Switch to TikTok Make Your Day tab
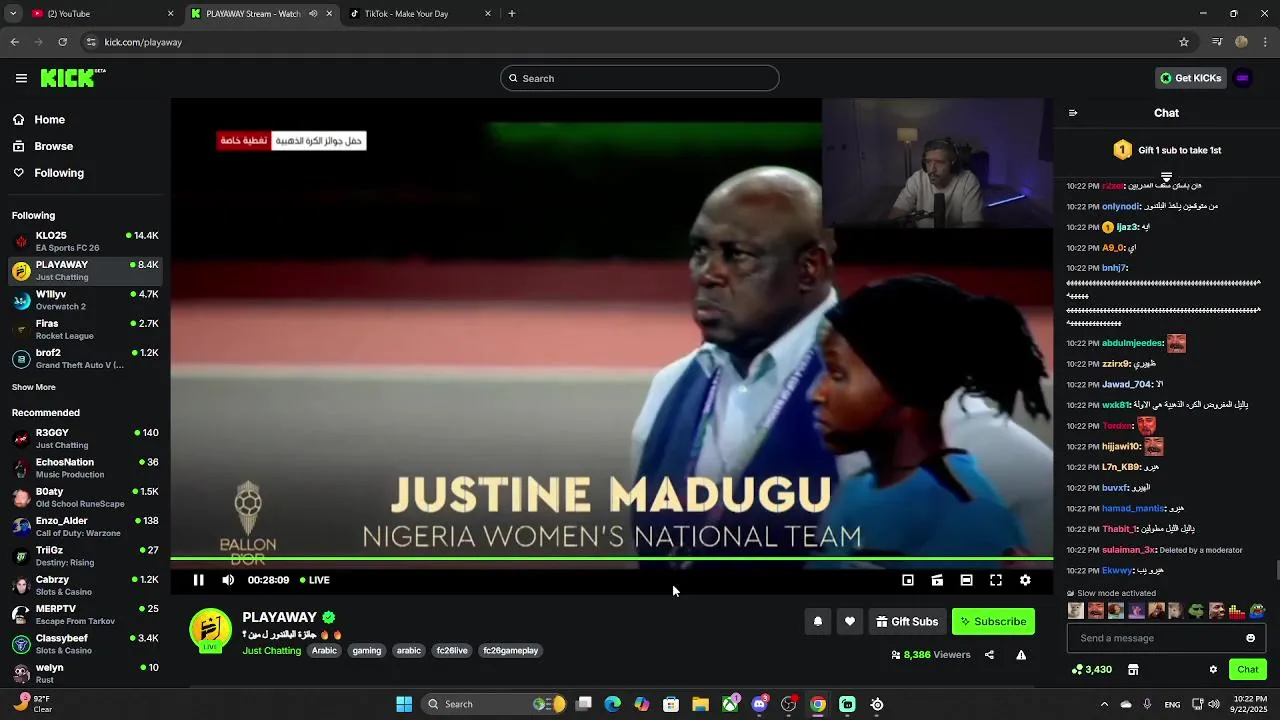Screen dimensions: 1280x720 [x=420, y=14]
